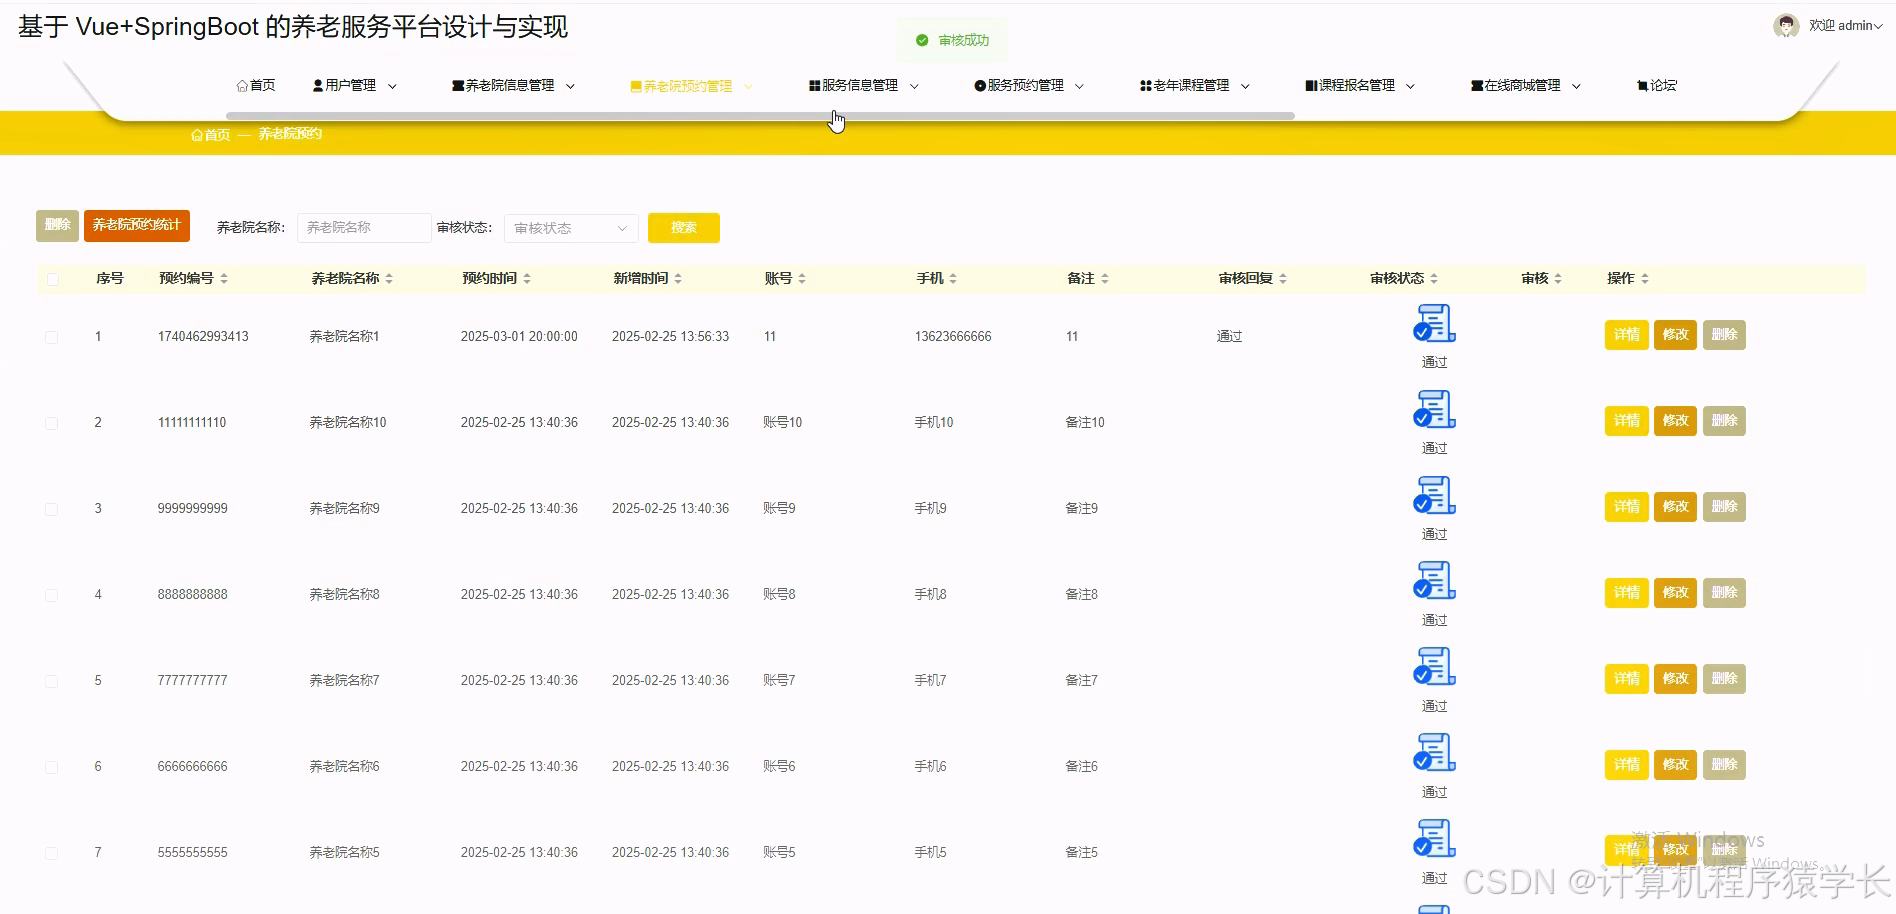Click the success check icon in 审核成功 toast
The image size is (1896, 914).
922,40
